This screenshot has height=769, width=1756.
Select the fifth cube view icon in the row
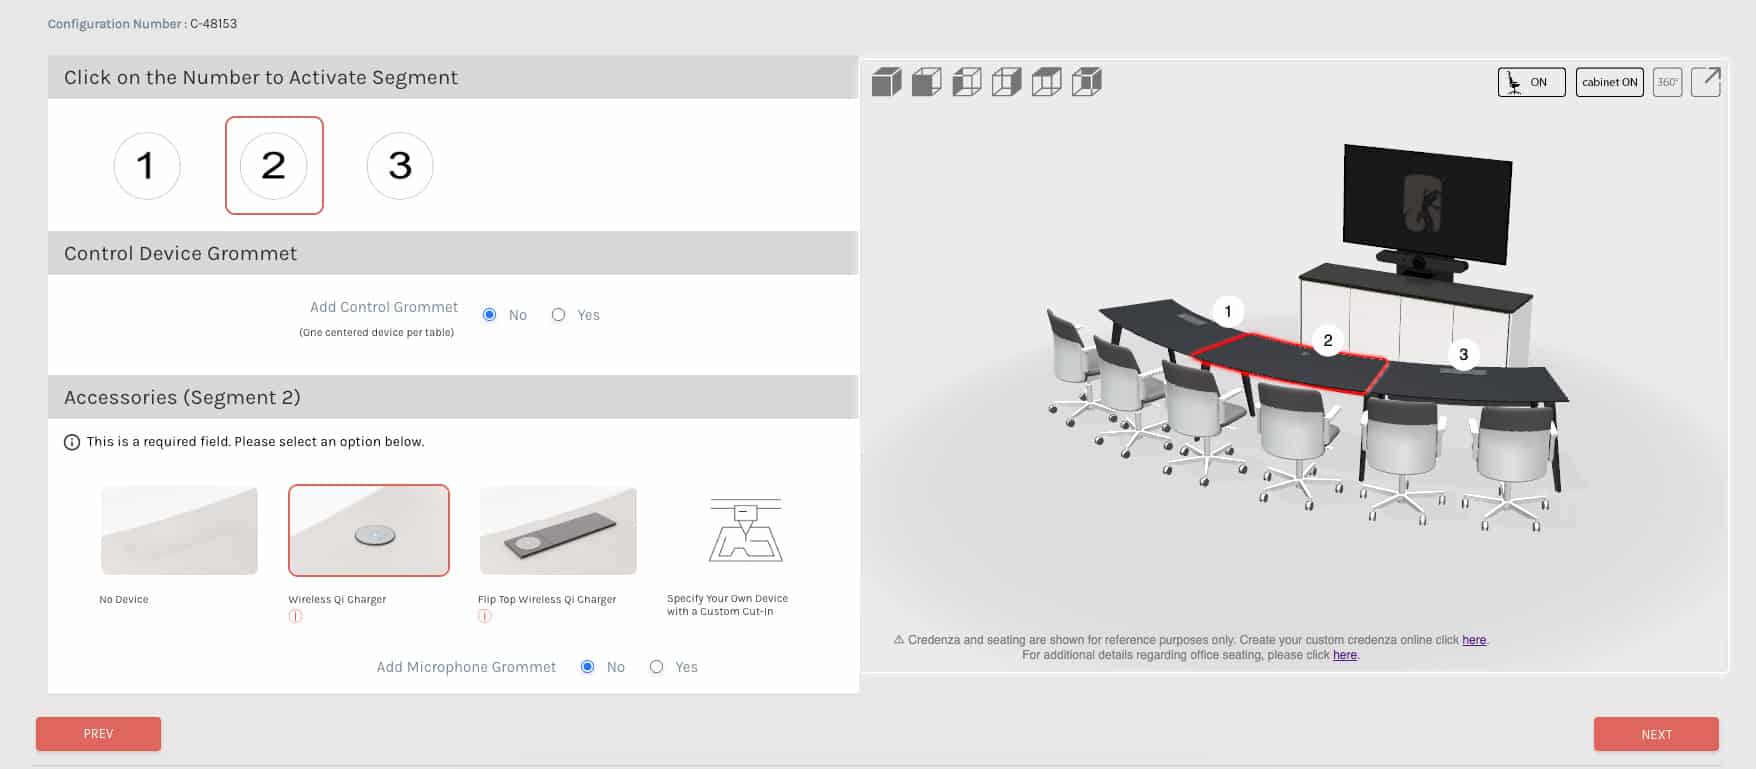[1047, 82]
